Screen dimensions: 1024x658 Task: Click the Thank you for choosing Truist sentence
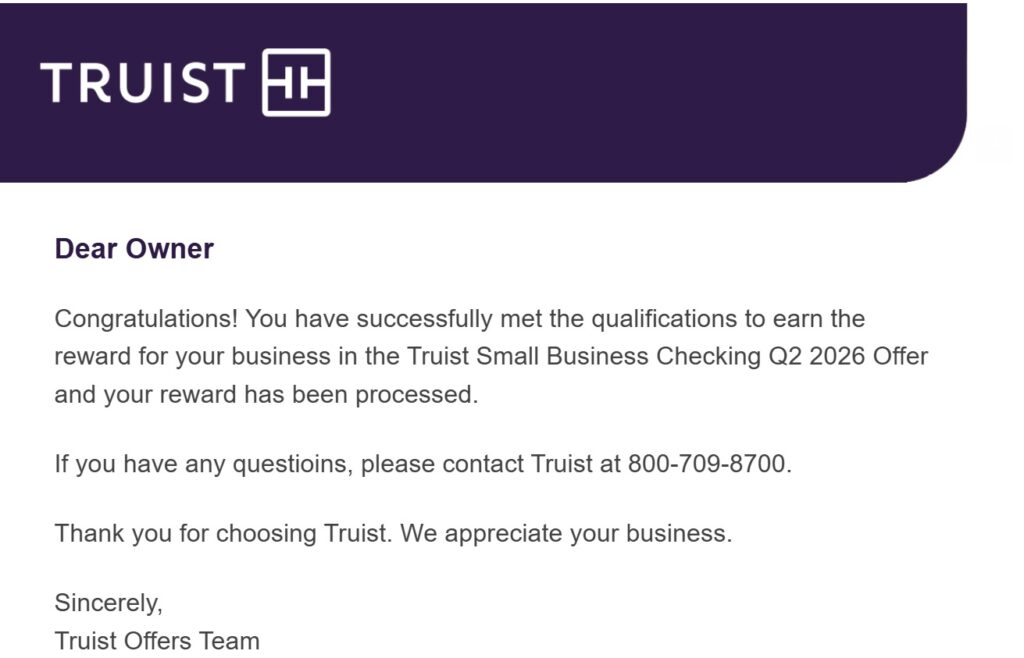pyautogui.click(x=223, y=533)
